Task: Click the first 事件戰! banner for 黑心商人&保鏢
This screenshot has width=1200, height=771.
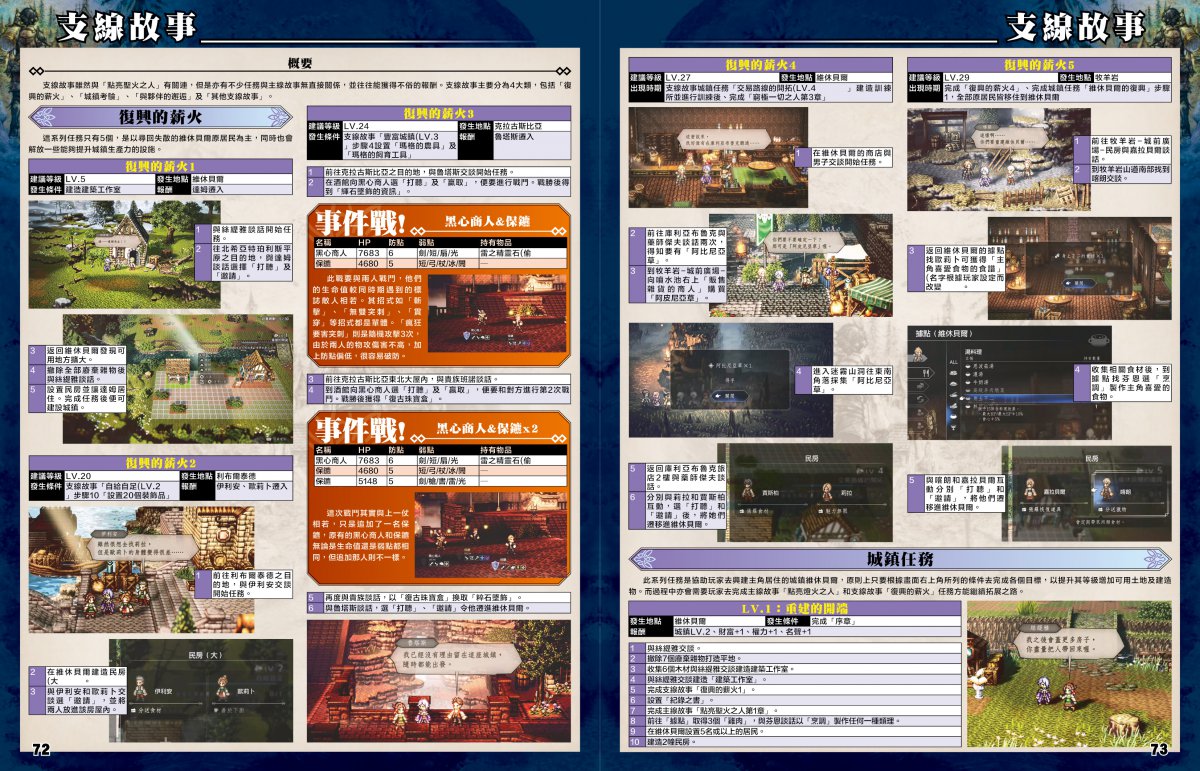Action: 438,220
